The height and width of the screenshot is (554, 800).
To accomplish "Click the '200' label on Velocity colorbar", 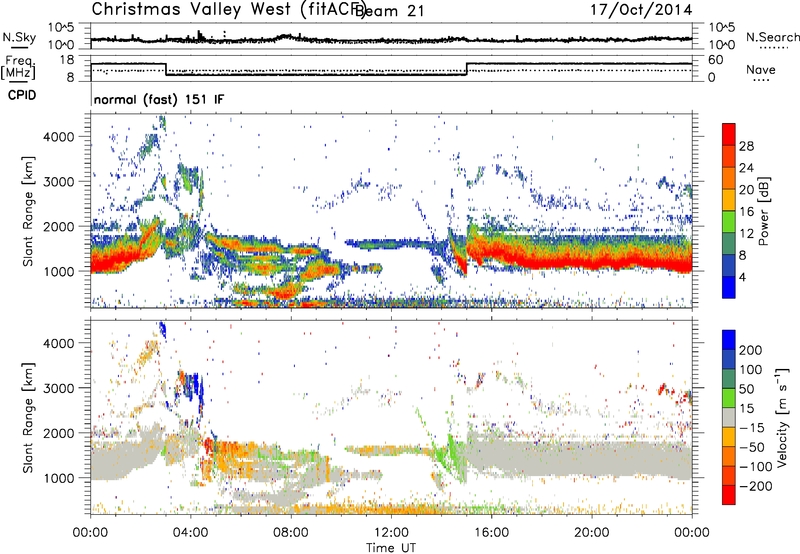I will click(751, 350).
